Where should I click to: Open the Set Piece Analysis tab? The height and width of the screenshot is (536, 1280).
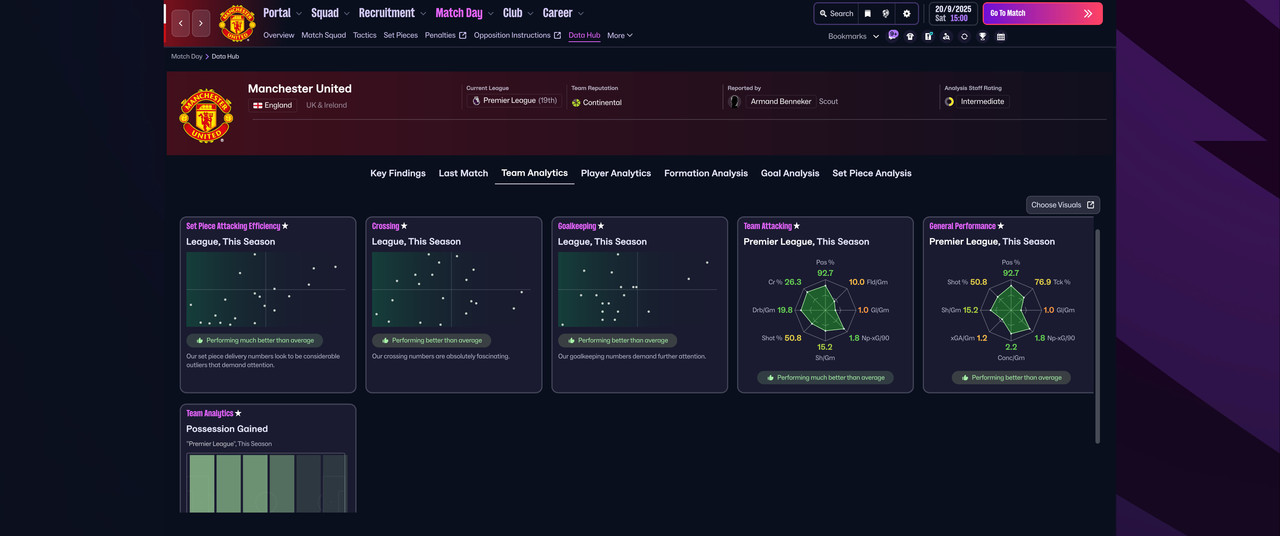[x=871, y=173]
